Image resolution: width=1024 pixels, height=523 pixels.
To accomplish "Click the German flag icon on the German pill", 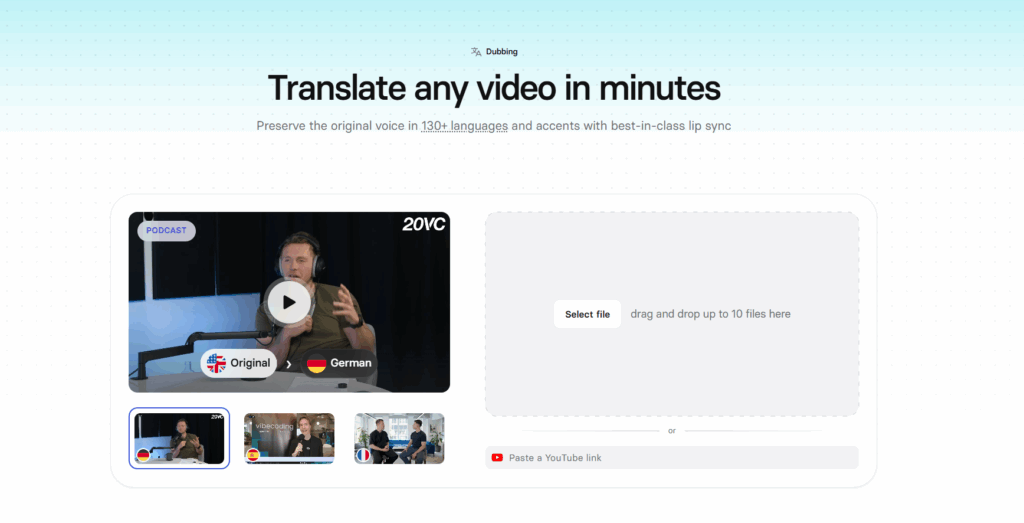I will tap(317, 363).
